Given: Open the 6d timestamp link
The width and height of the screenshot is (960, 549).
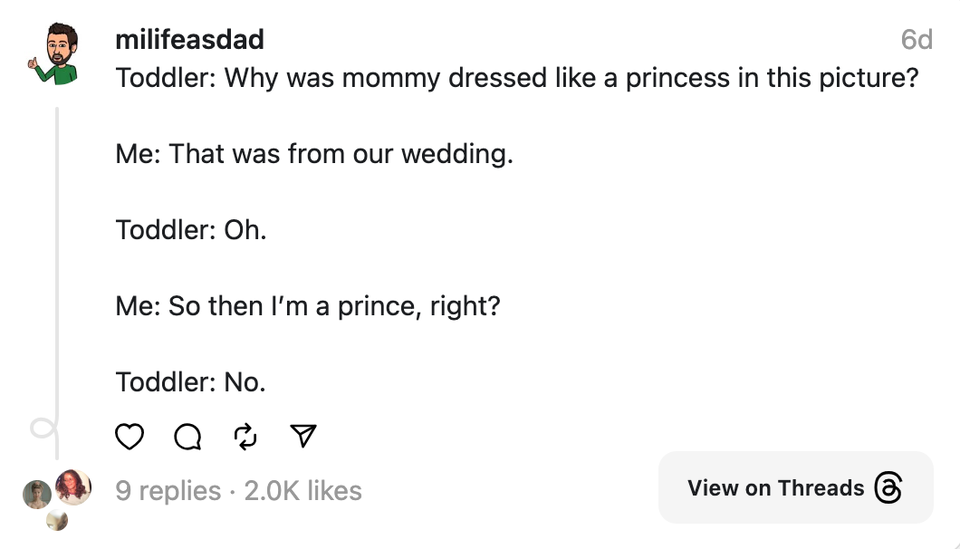Looking at the screenshot, I should 916,39.
